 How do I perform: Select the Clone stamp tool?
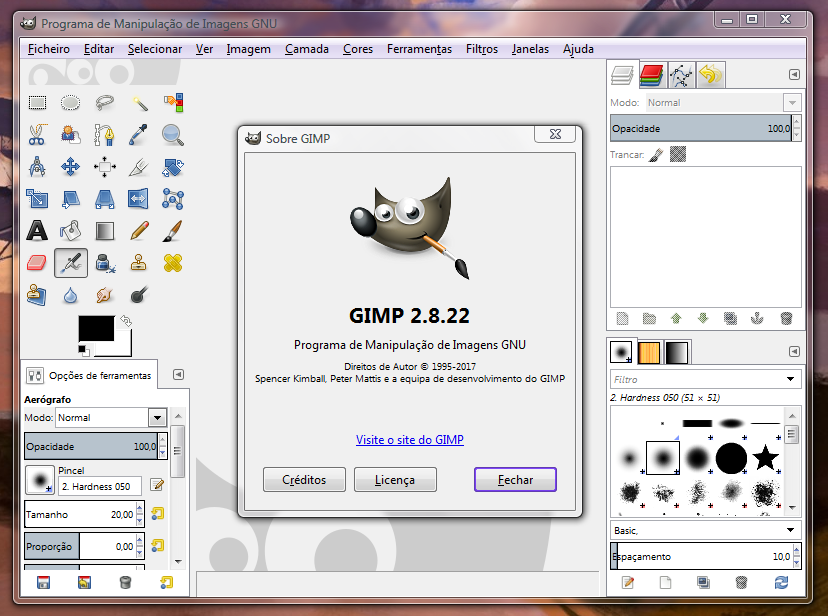[x=139, y=263]
